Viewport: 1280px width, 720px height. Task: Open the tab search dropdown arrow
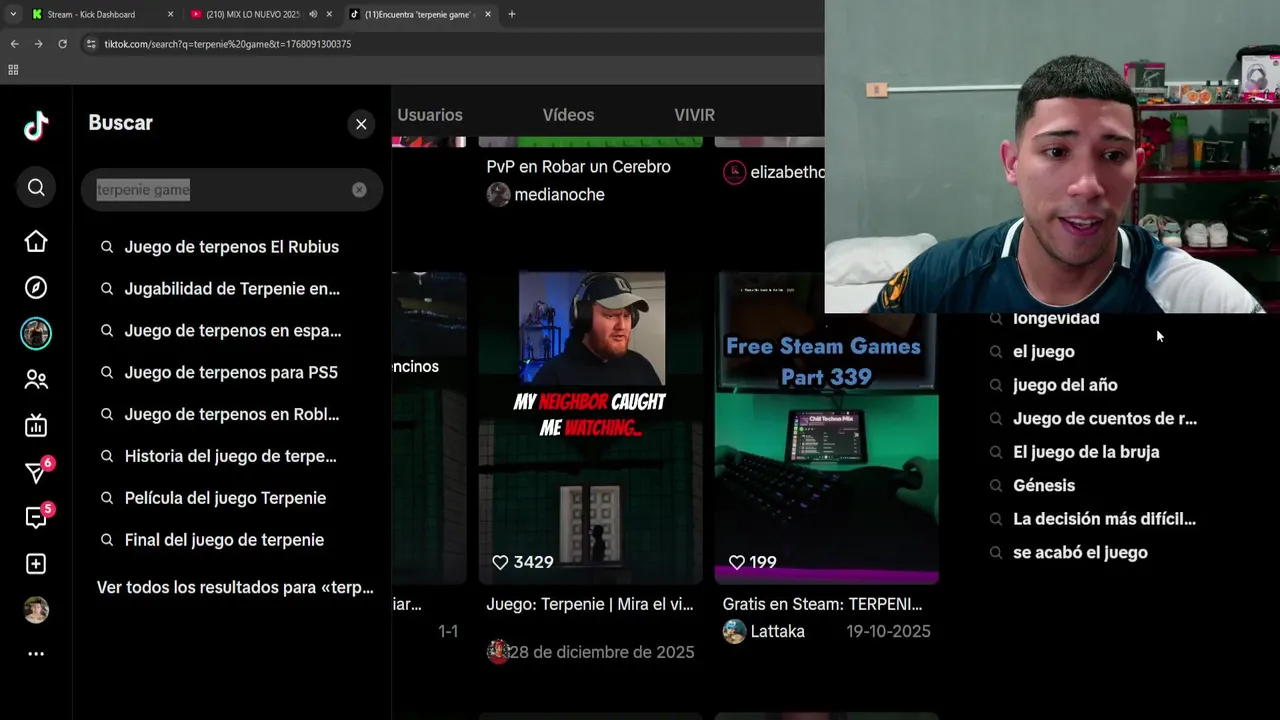12,14
